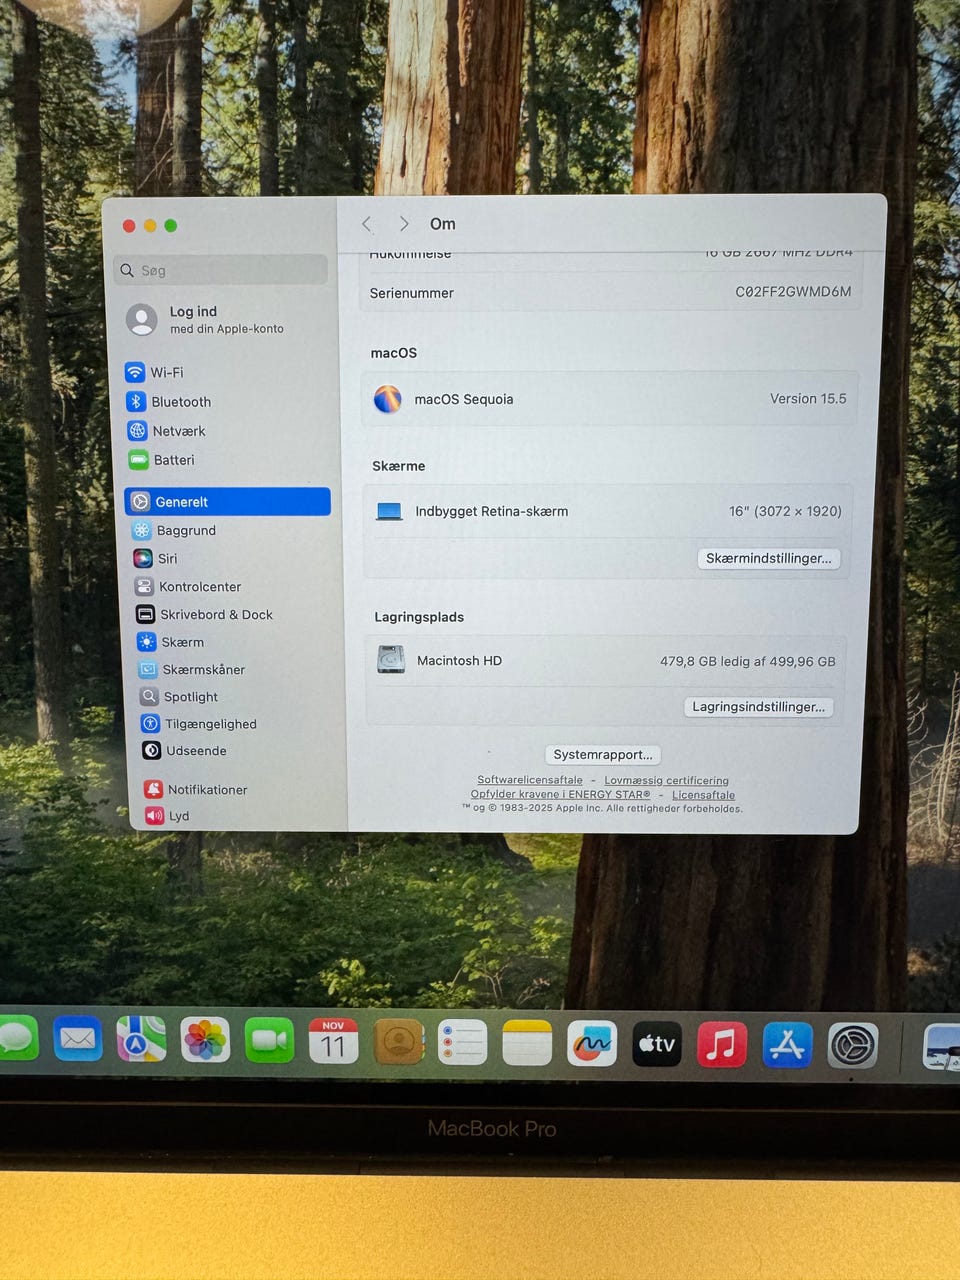Image resolution: width=960 pixels, height=1280 pixels.
Task: Click the Indbygget Retina-skærm laptop icon
Action: [389, 511]
